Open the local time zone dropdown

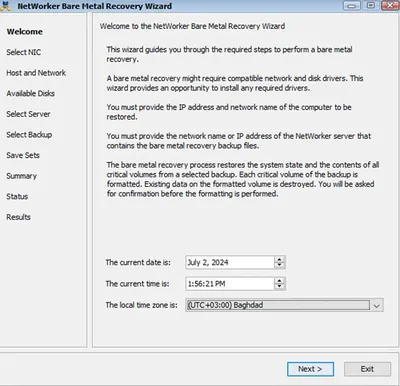tap(377, 305)
